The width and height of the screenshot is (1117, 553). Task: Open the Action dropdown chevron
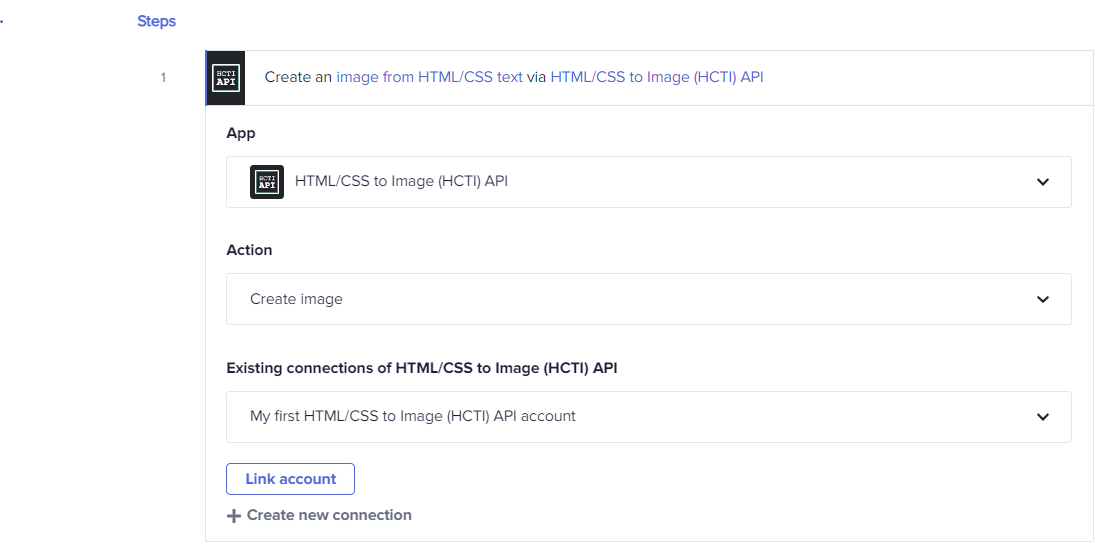coord(1043,299)
